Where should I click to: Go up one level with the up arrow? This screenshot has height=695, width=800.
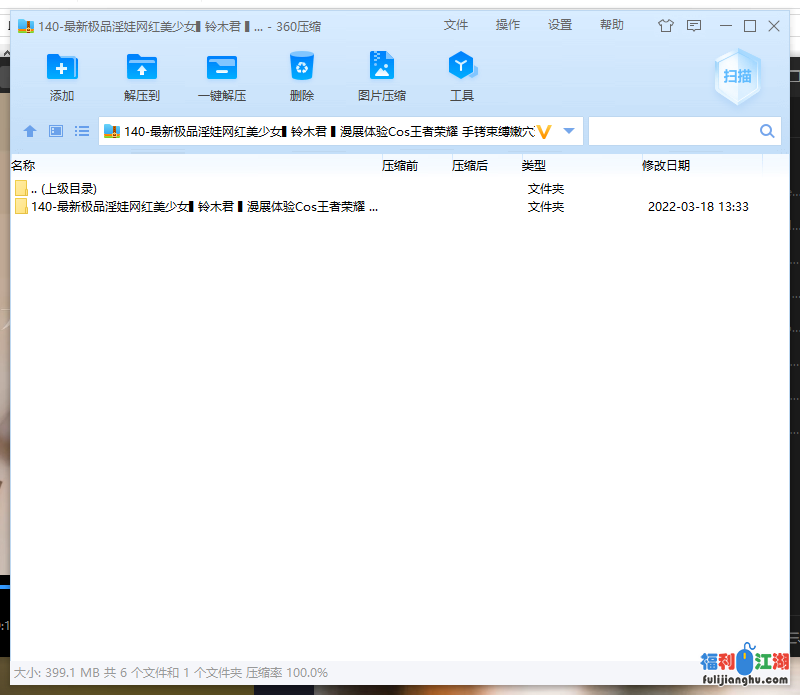[30, 131]
